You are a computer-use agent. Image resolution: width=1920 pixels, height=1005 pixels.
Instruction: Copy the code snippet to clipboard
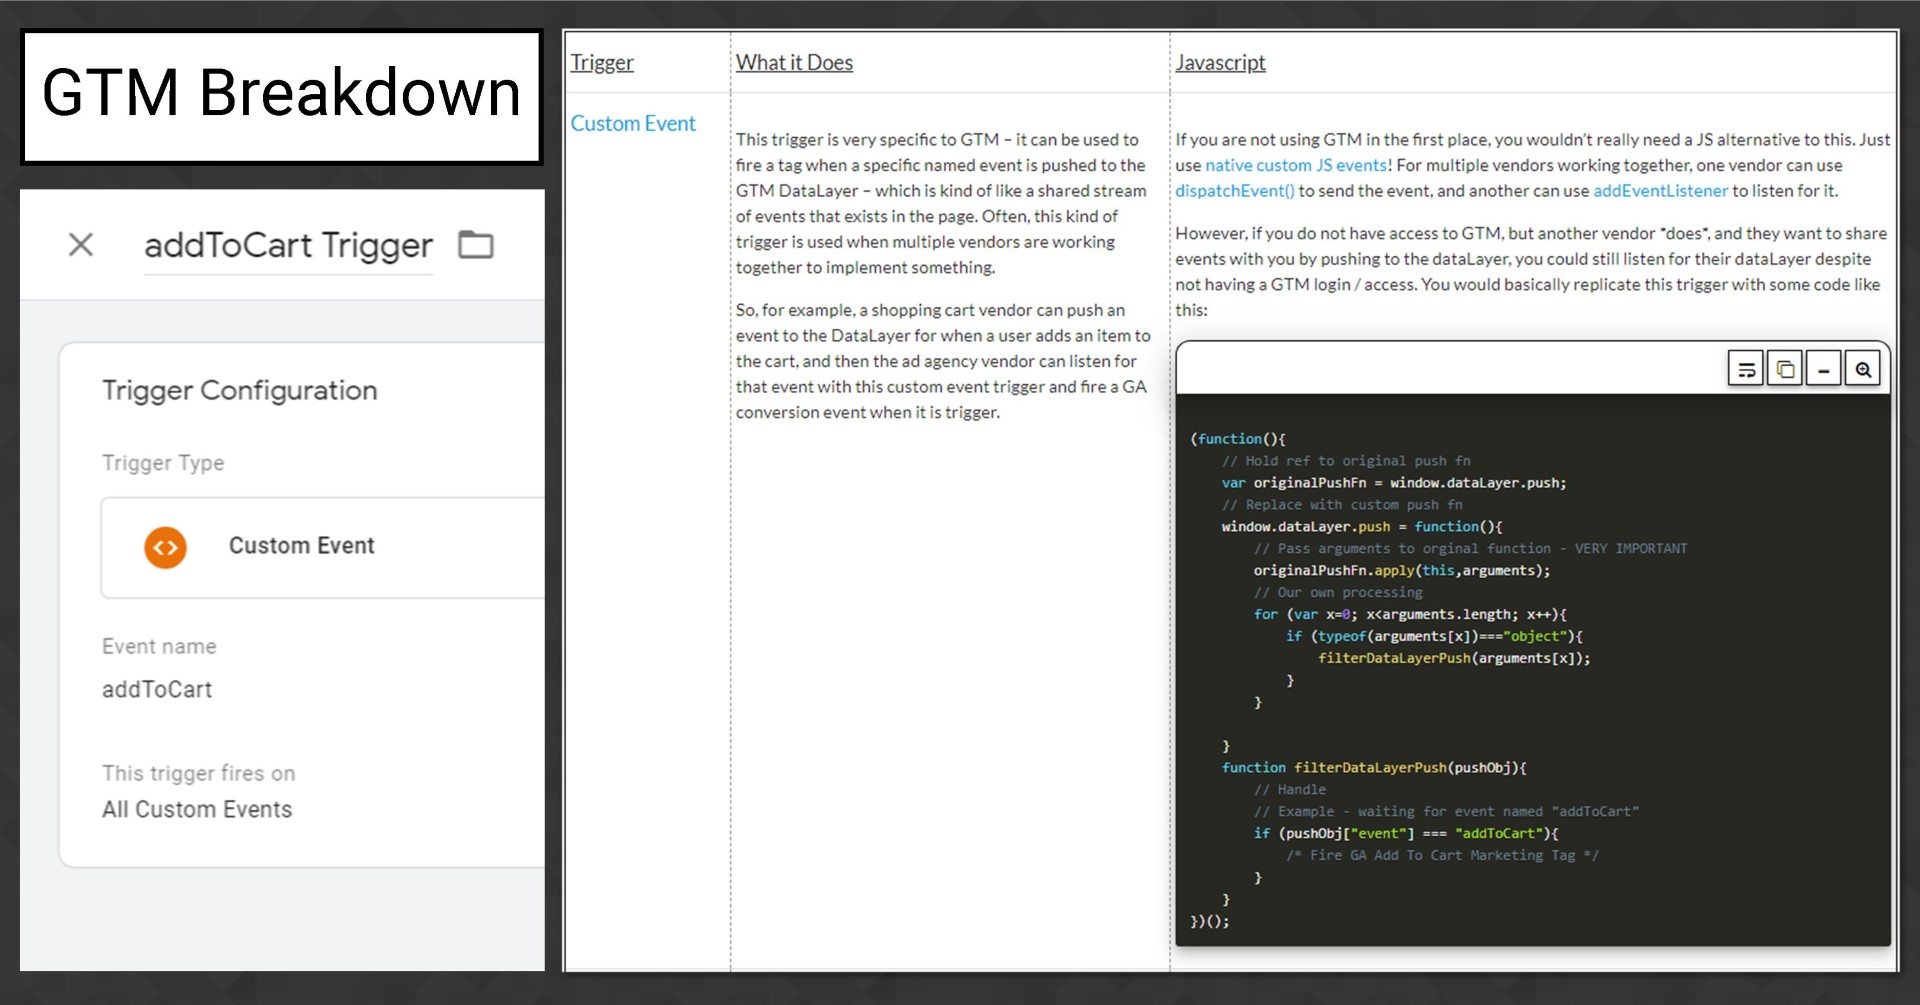point(1784,369)
